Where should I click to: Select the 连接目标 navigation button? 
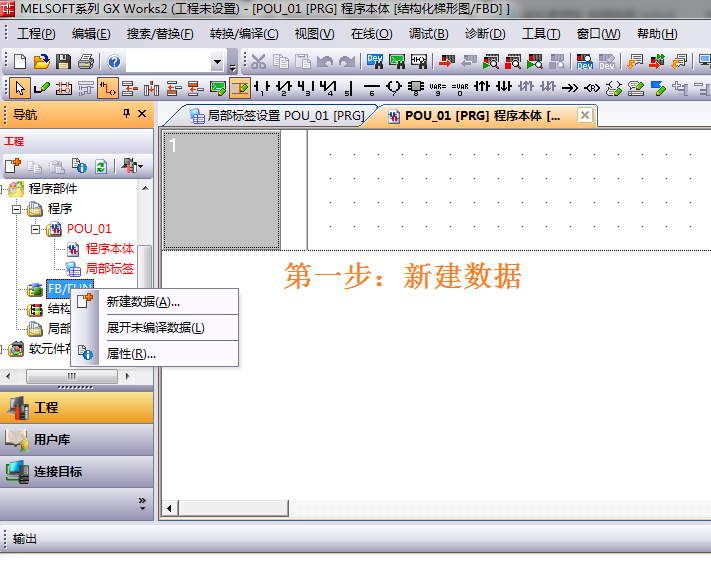coord(77,472)
